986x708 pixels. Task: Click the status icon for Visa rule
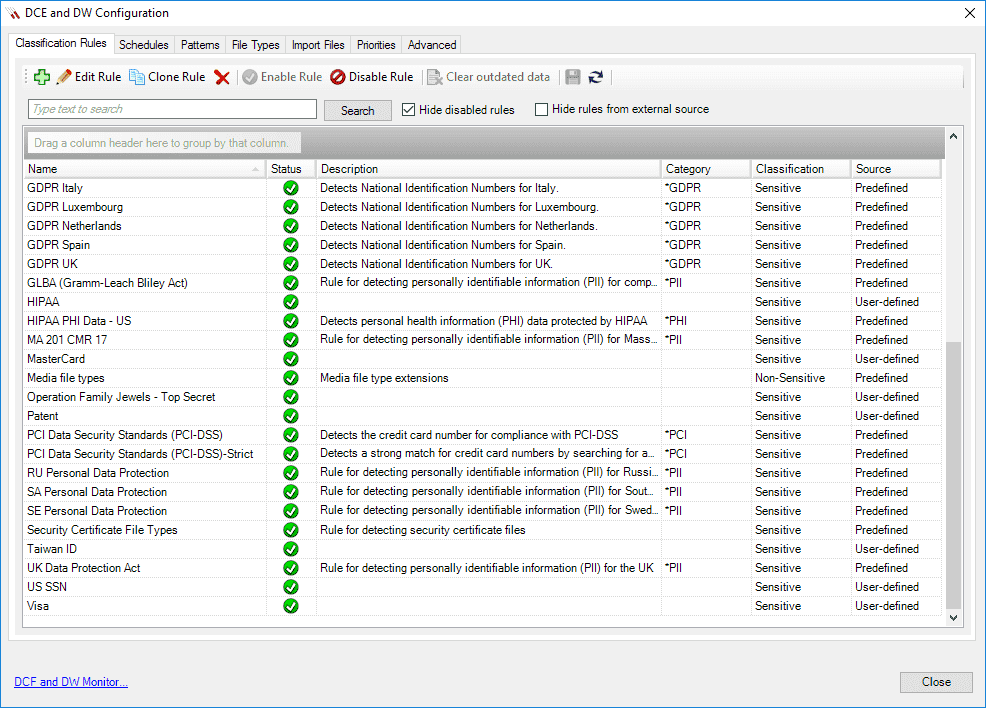click(x=291, y=606)
